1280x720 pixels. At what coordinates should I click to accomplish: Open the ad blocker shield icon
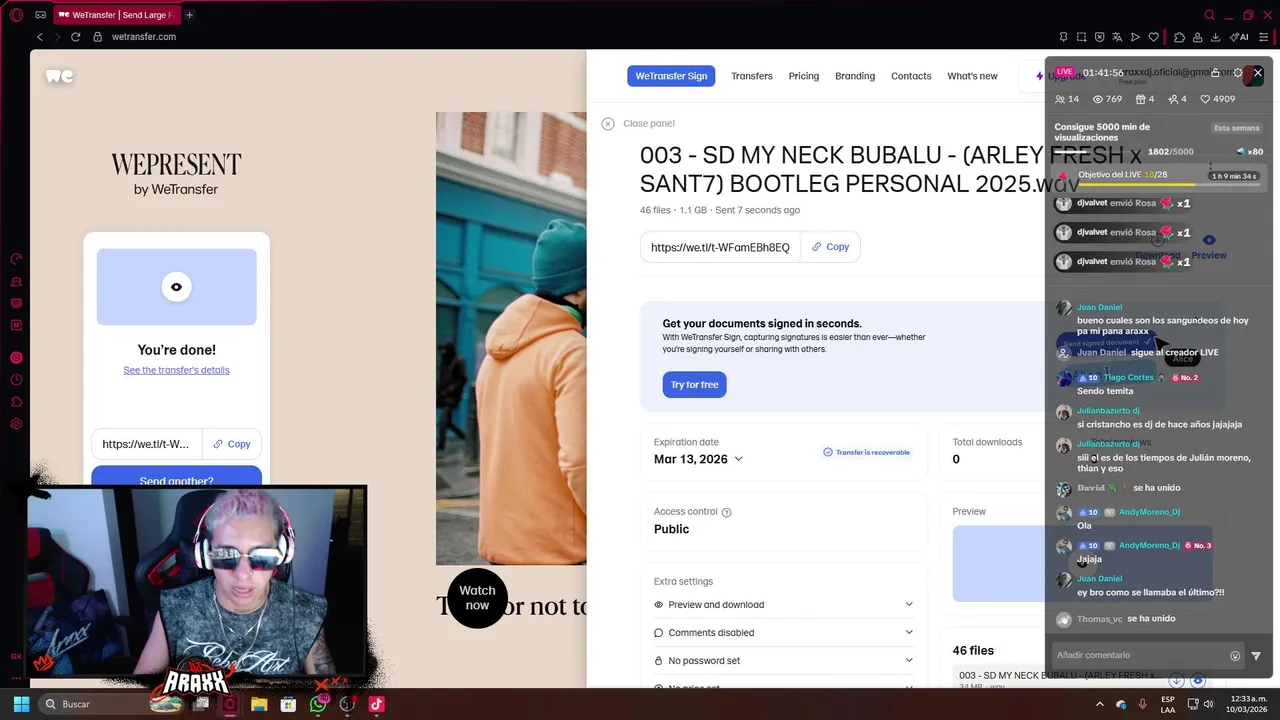[1099, 37]
